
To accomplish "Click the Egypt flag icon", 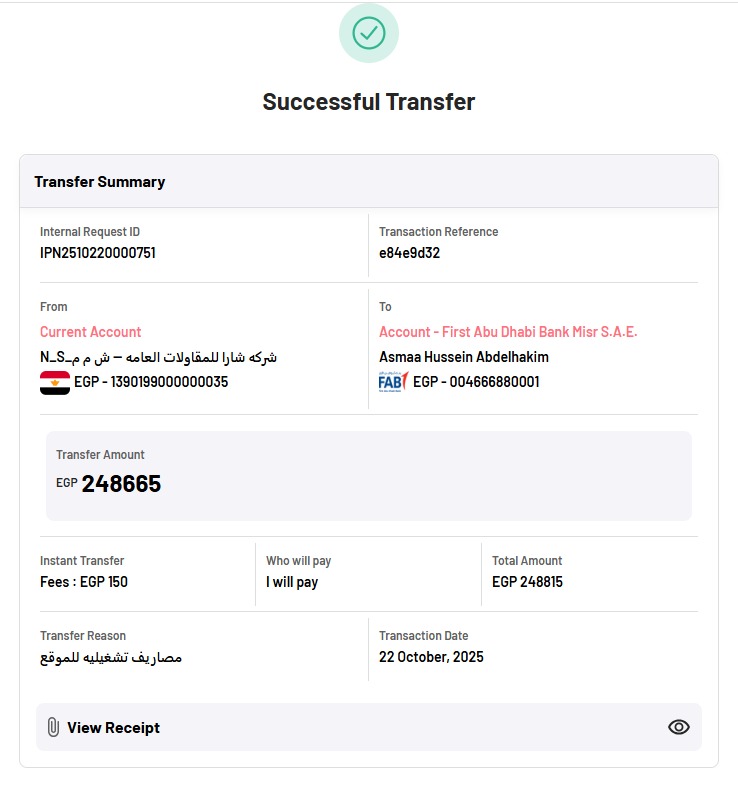I will (55, 382).
